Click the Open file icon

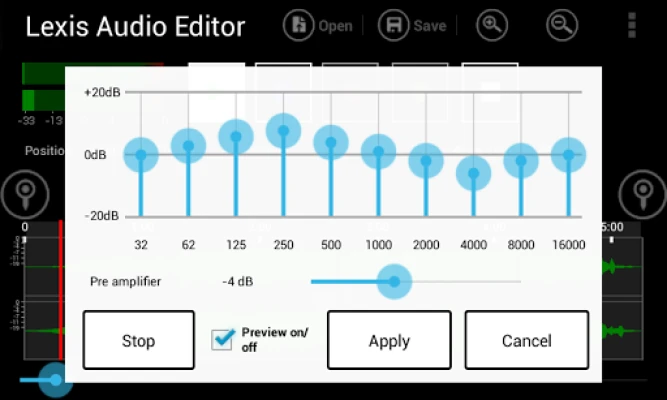coord(299,26)
